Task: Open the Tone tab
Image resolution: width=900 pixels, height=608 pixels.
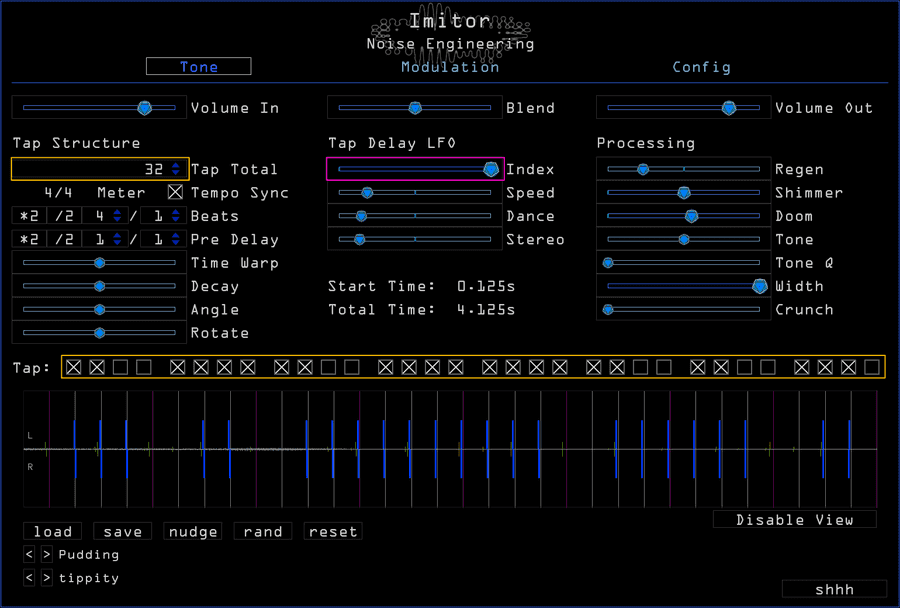Action: [x=199, y=67]
